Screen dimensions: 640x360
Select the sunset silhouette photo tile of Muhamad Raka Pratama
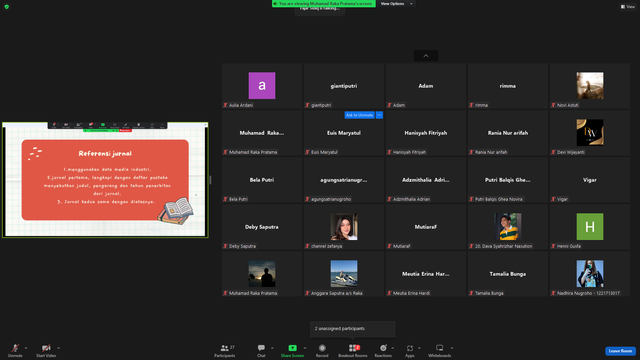[262, 273]
